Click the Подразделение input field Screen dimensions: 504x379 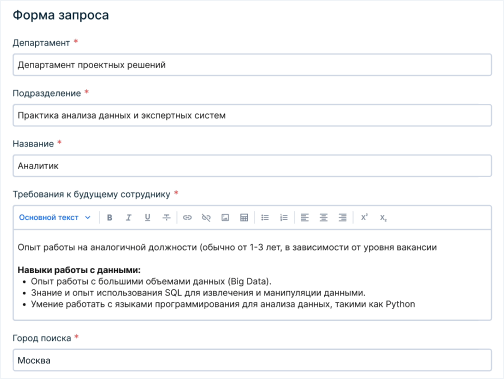[x=252, y=115]
